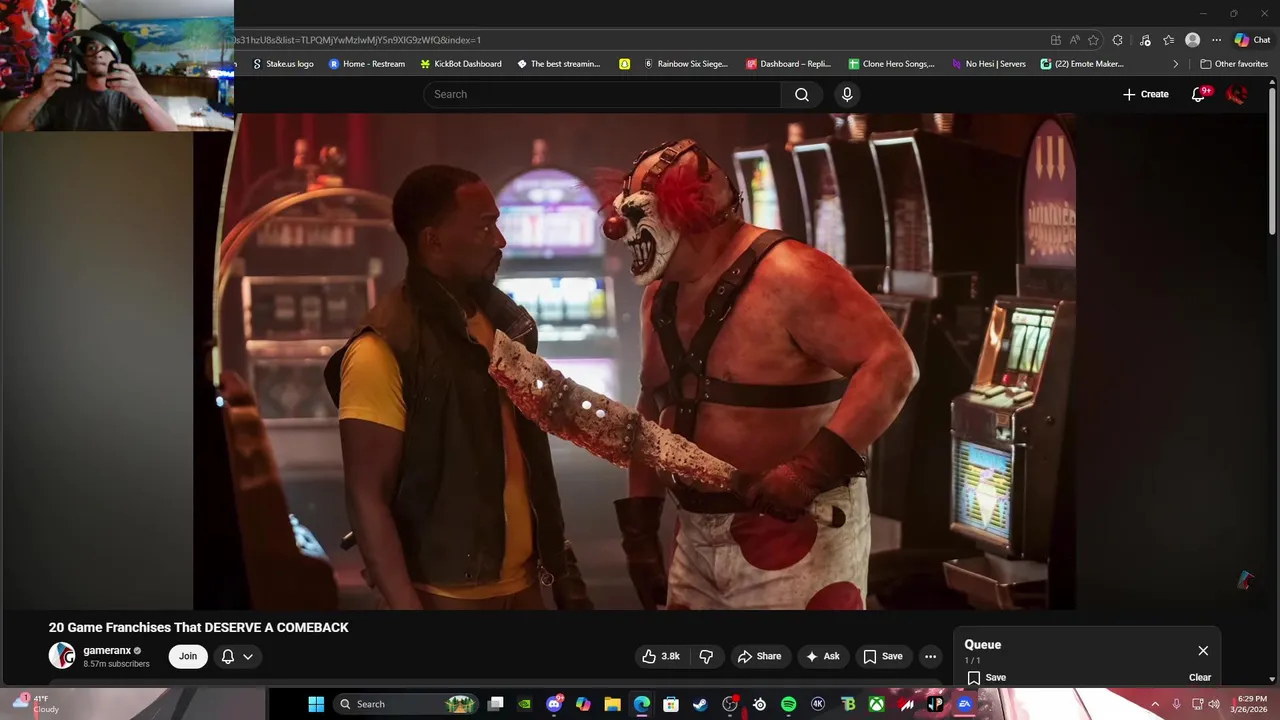Open Xbox app from the taskbar
This screenshot has height=720, width=1280.
[x=876, y=704]
